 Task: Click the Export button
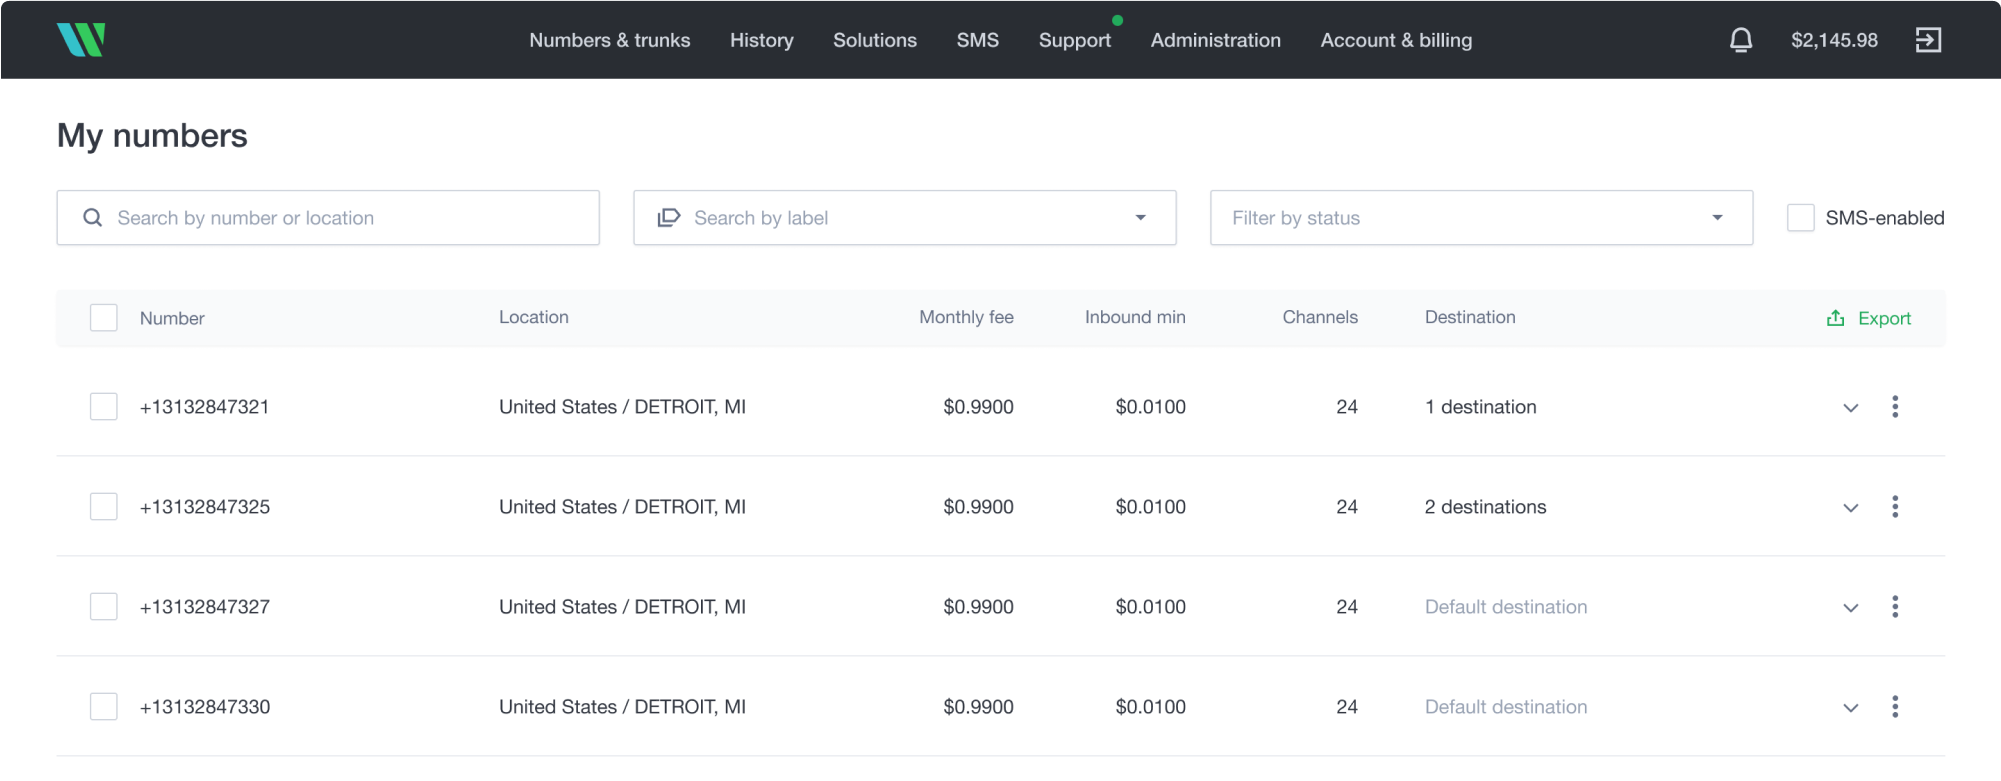[x=1869, y=318]
